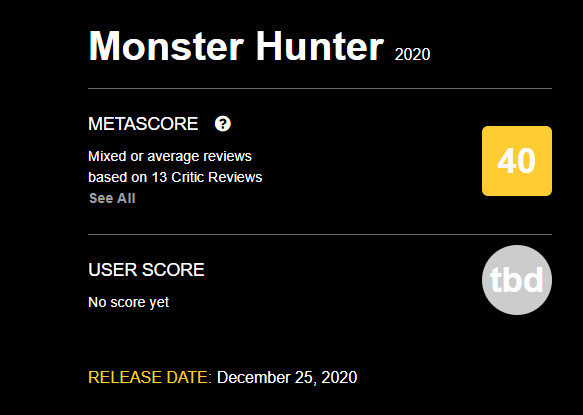Click the yellow RELEASE DATE label
Viewport: 583px width, 415px height.
click(x=150, y=377)
